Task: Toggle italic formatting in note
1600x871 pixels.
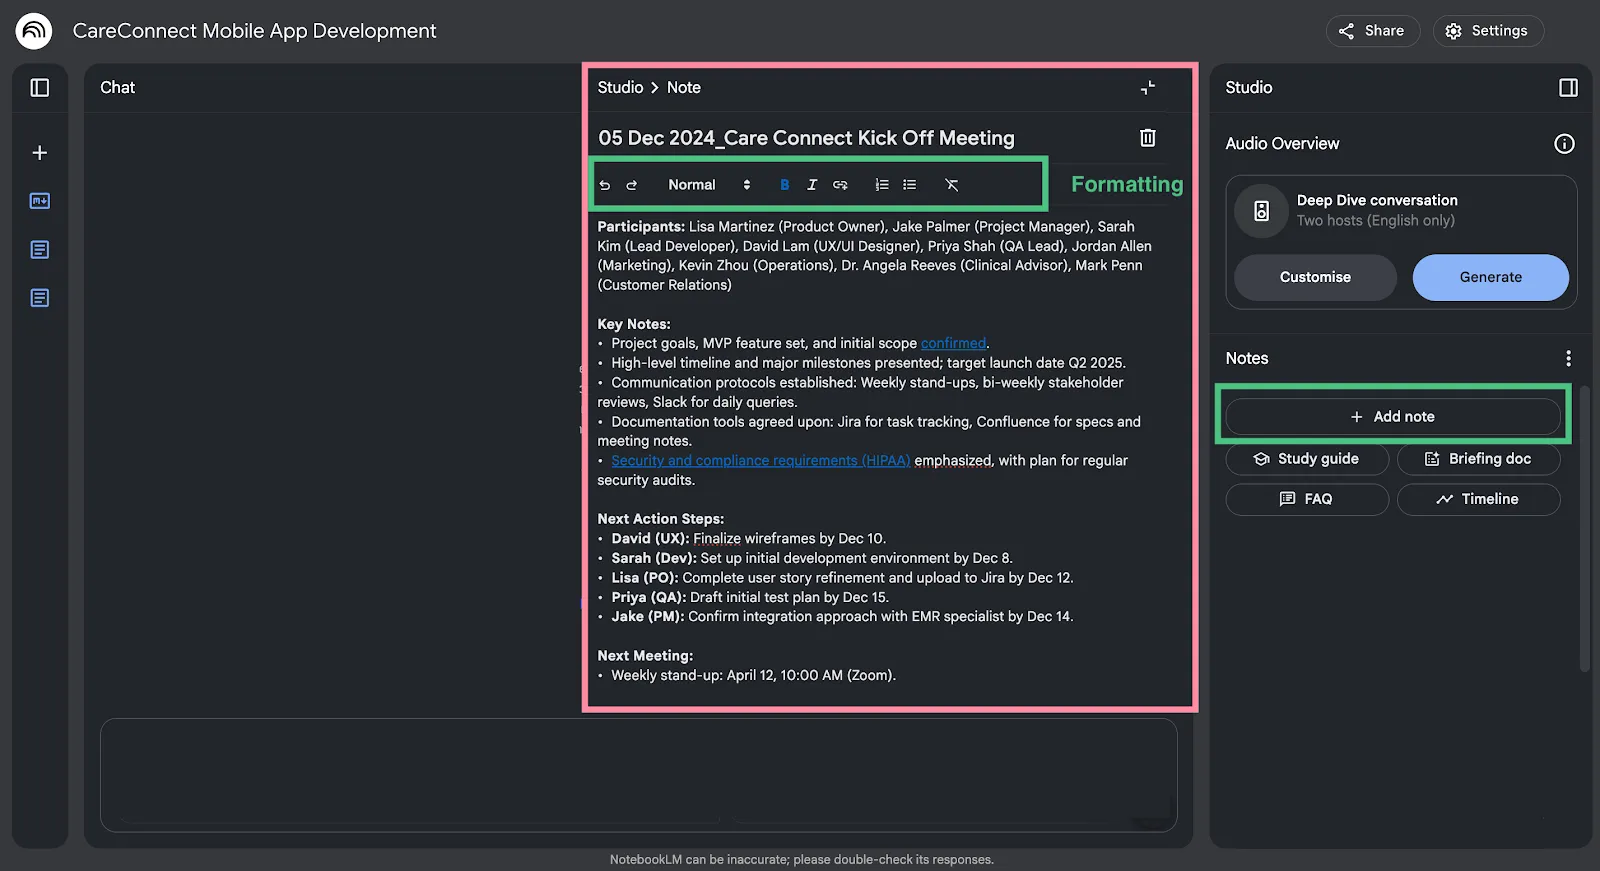Action: [x=812, y=185]
